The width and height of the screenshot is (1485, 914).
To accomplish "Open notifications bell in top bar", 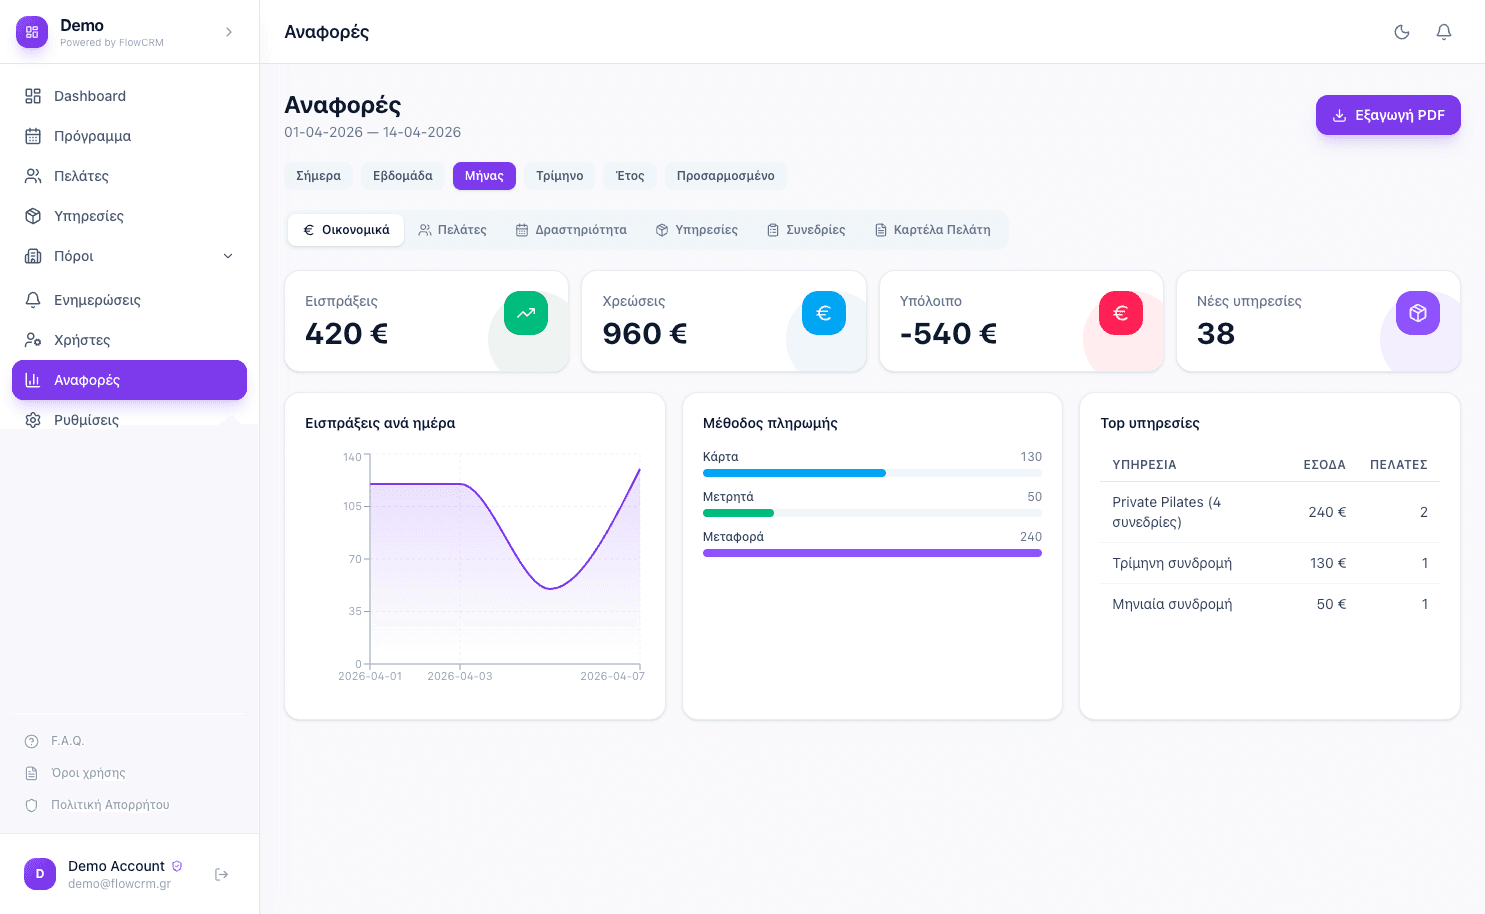I will 1444,32.
